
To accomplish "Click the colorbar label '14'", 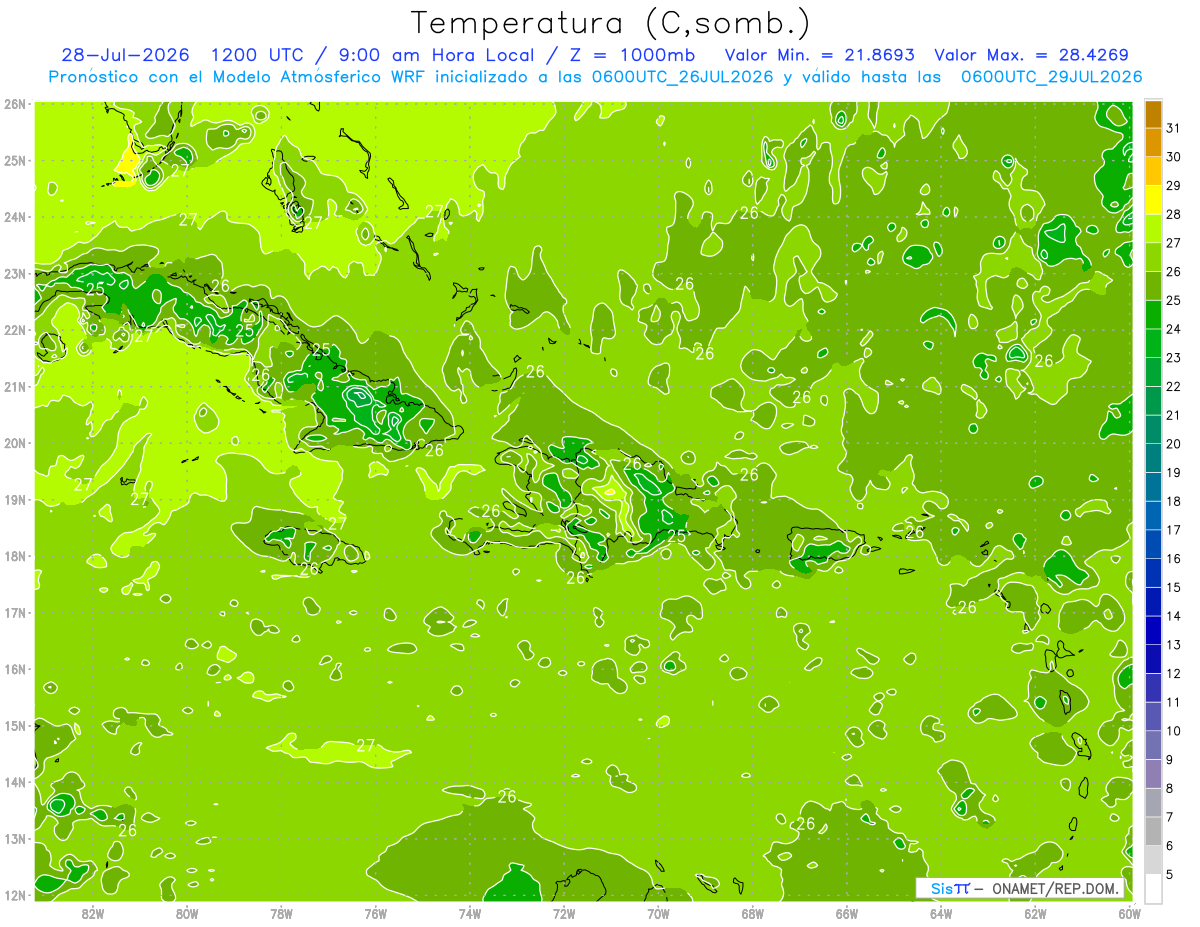I will 1174,616.
